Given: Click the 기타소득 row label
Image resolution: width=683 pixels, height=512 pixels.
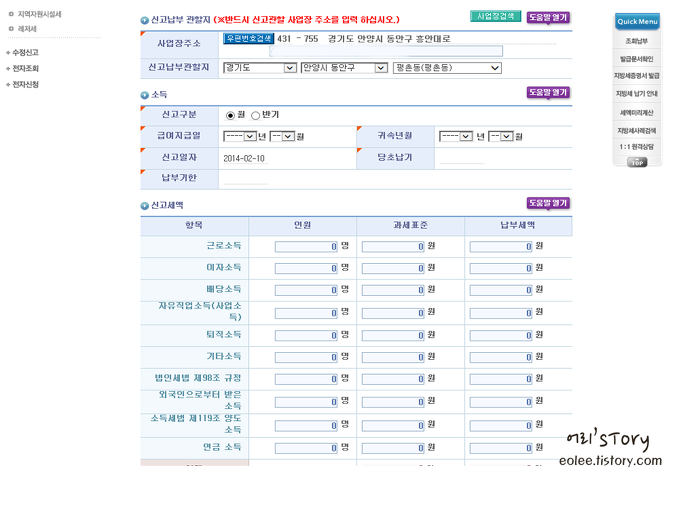Looking at the screenshot, I should pyautogui.click(x=224, y=356).
